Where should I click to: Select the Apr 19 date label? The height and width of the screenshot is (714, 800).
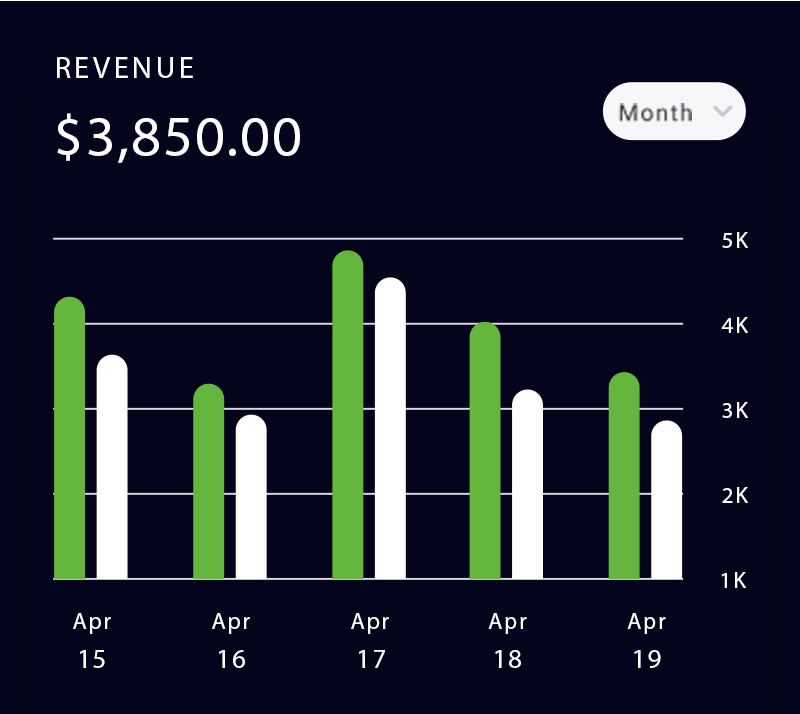tap(647, 641)
